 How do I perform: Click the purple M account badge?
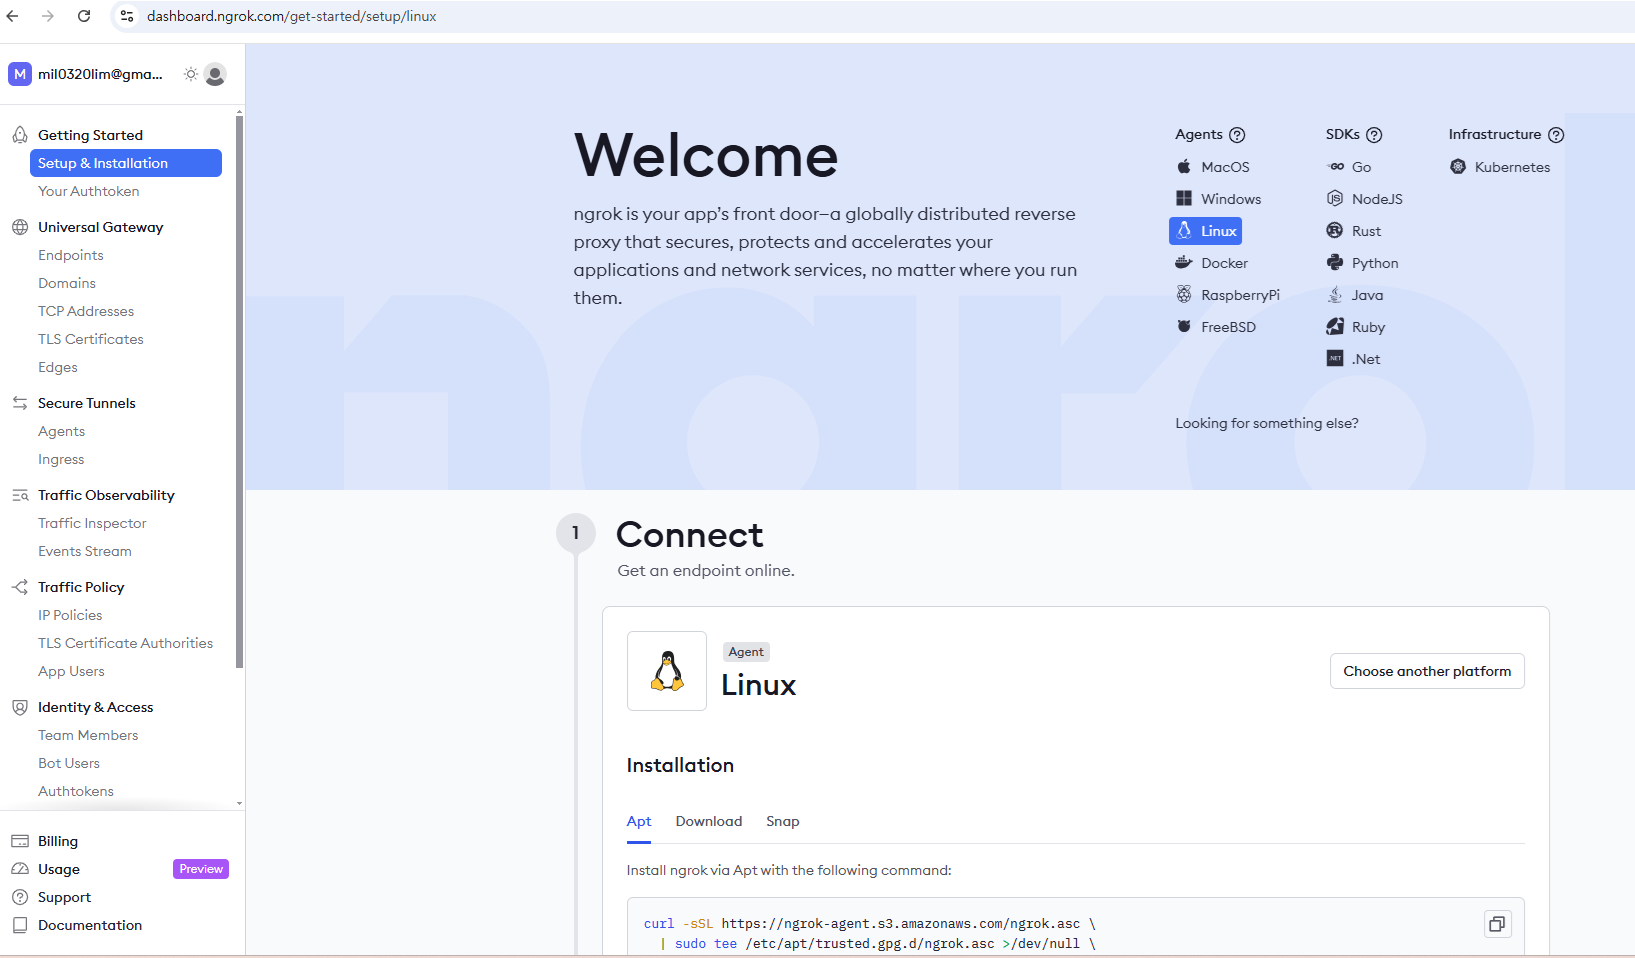20,74
